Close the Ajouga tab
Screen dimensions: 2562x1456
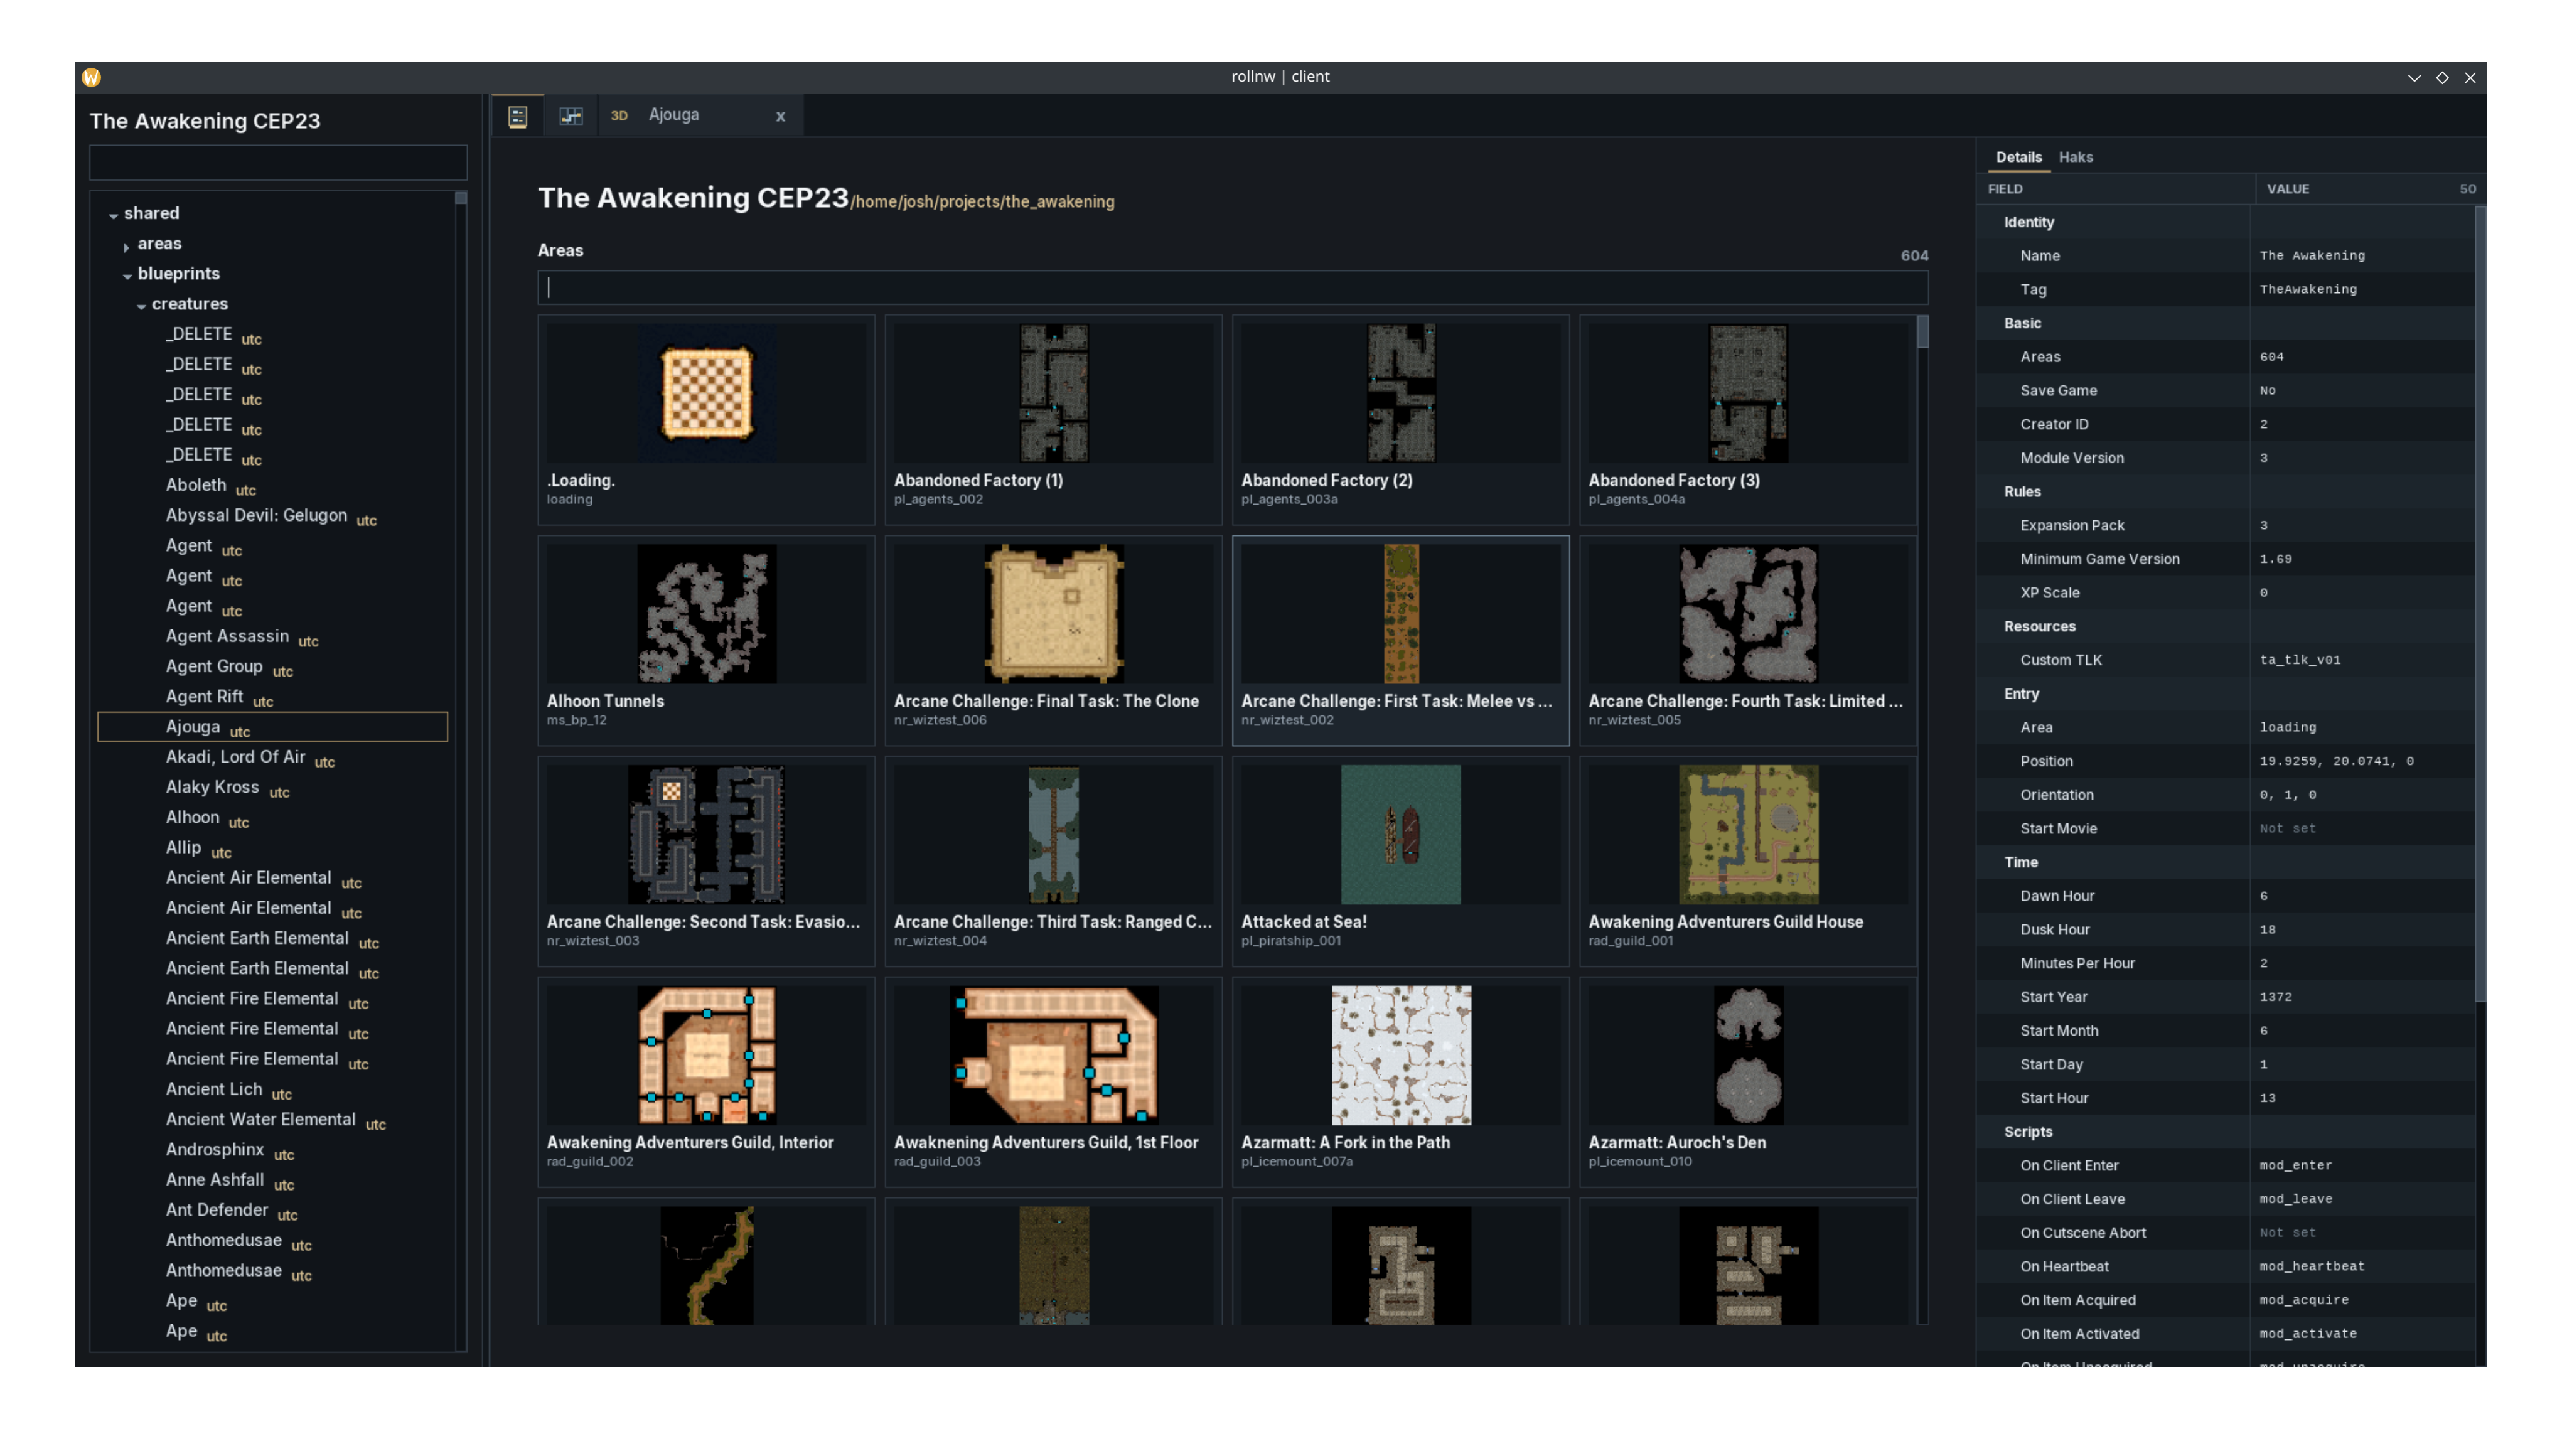780,116
